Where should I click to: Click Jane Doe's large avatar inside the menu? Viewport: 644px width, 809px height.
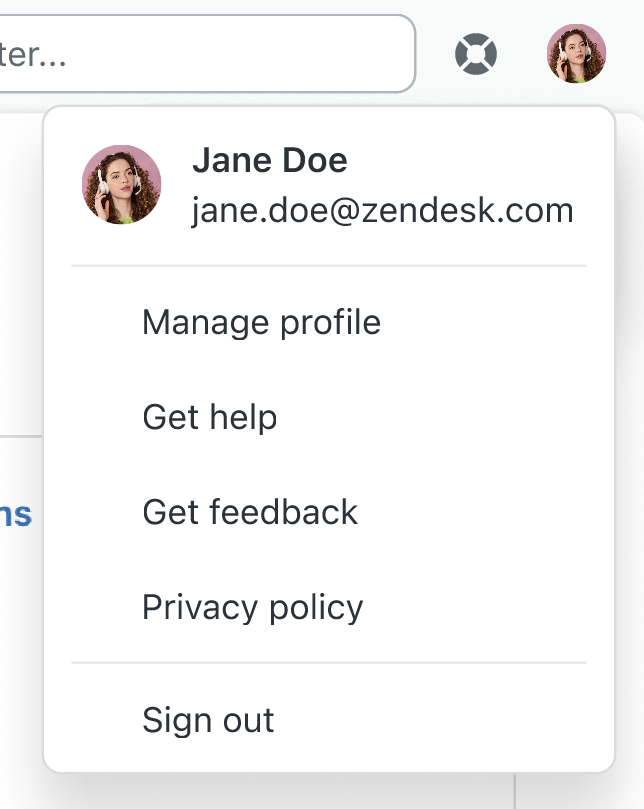tap(122, 184)
